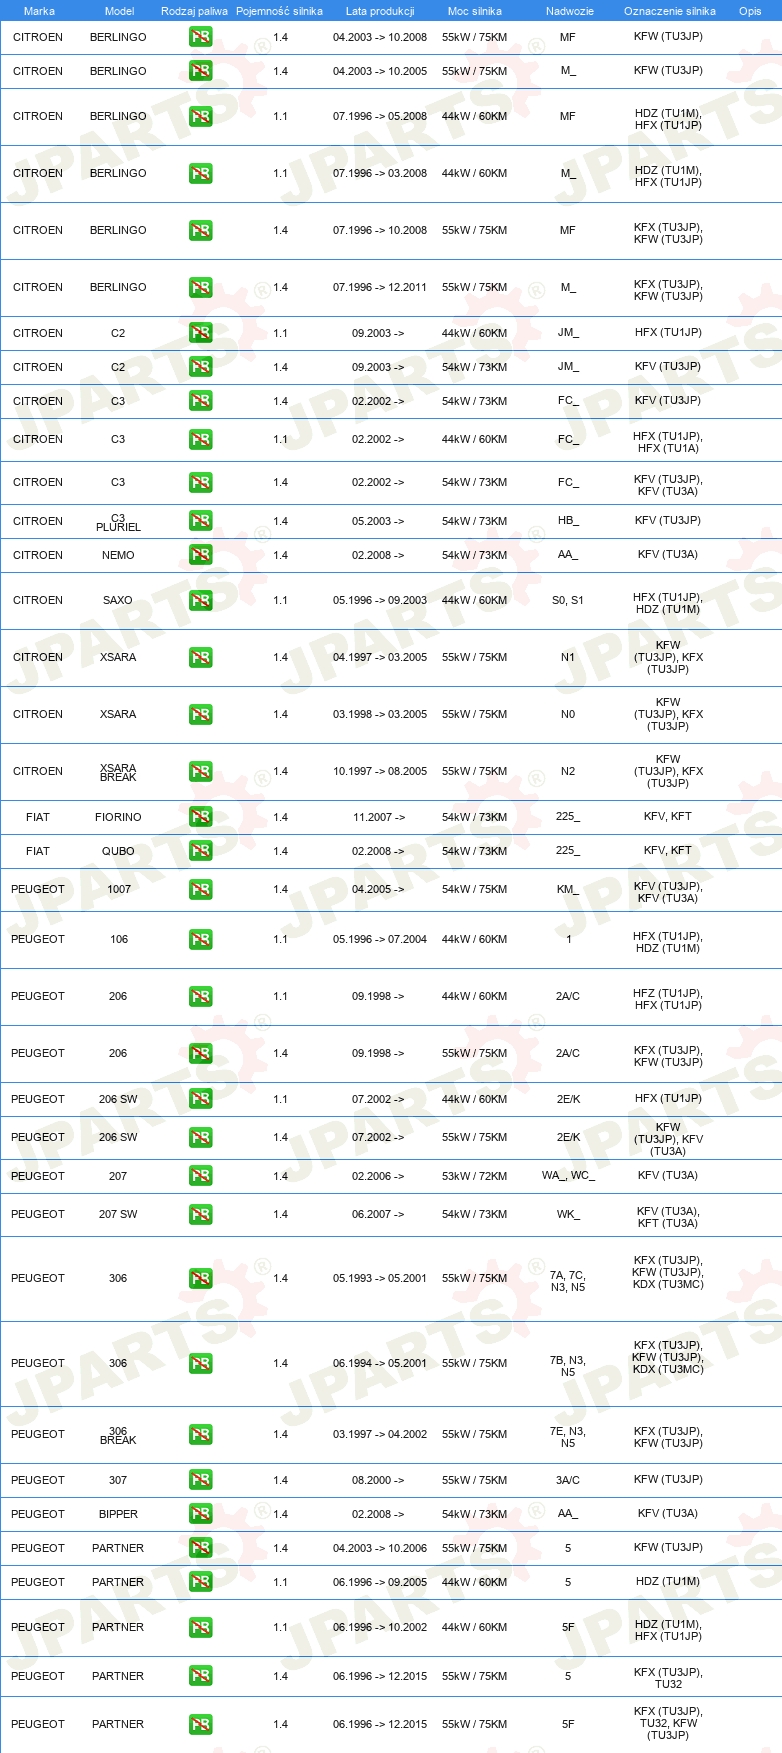Click the fuel icon for Citroen Xsara N0 body
This screenshot has height=1753, width=782.
200,714
